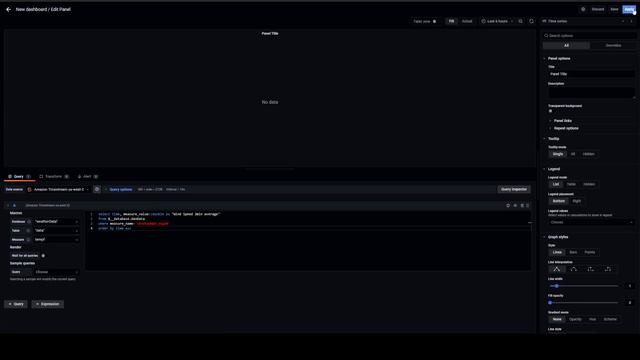Switch to the Alert tab

pos(87,177)
